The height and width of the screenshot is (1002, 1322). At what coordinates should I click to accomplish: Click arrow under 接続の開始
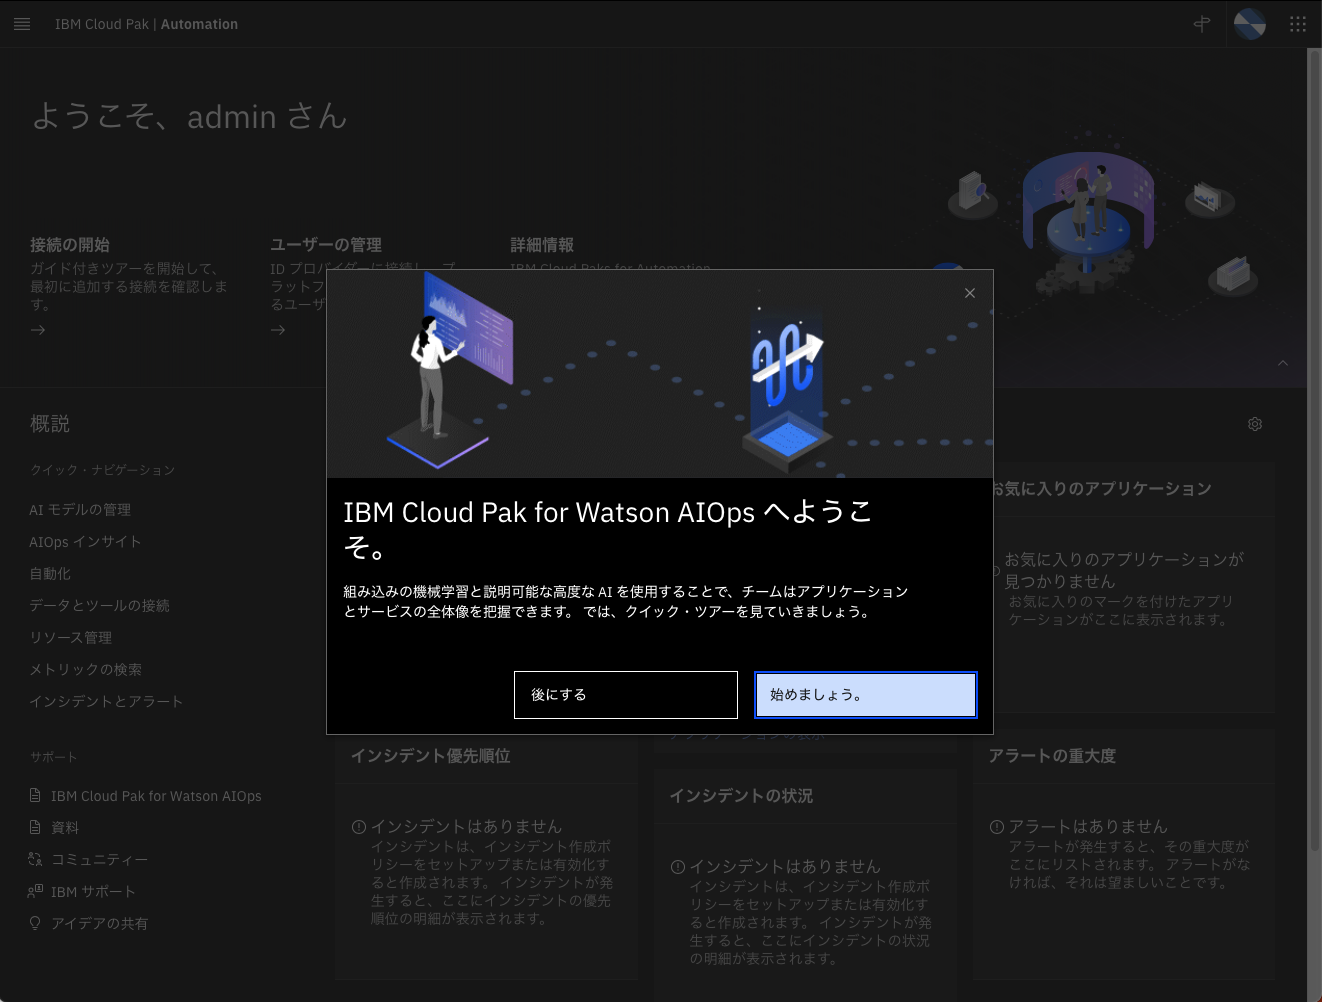pos(38,330)
